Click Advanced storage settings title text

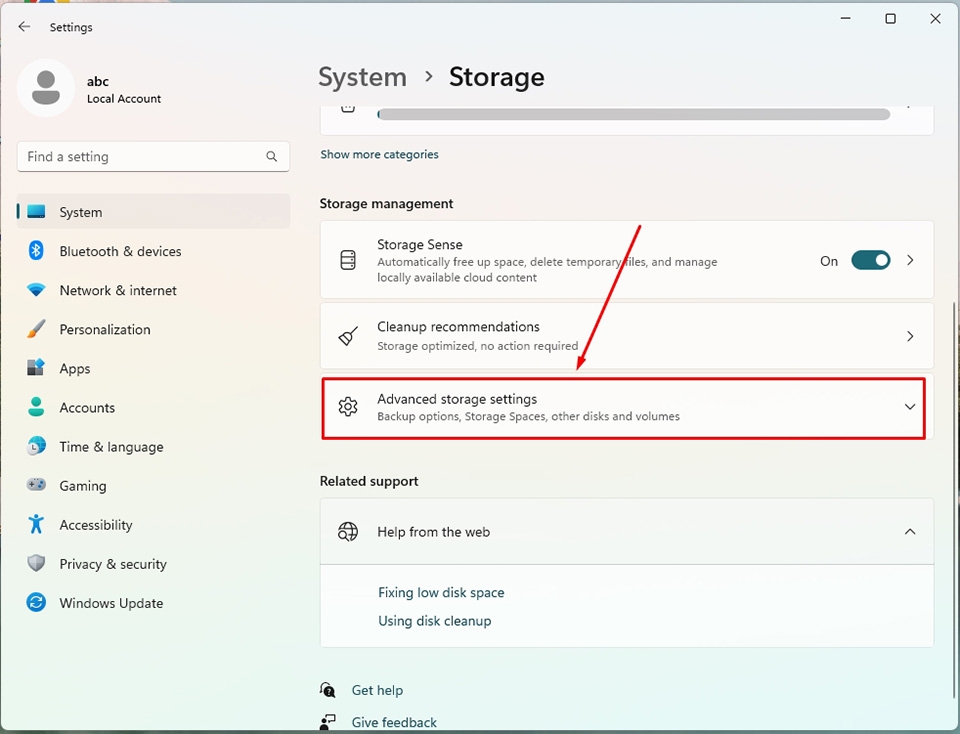tap(457, 399)
